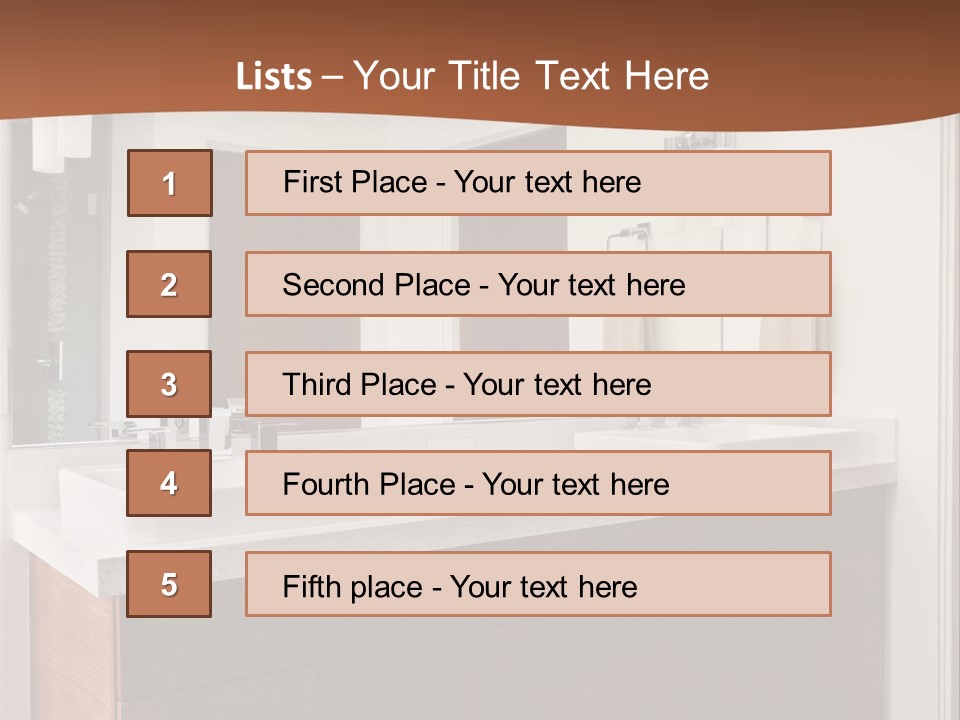The height and width of the screenshot is (720, 960).
Task: Click the wall sconce light at top left
Action: tap(61, 144)
